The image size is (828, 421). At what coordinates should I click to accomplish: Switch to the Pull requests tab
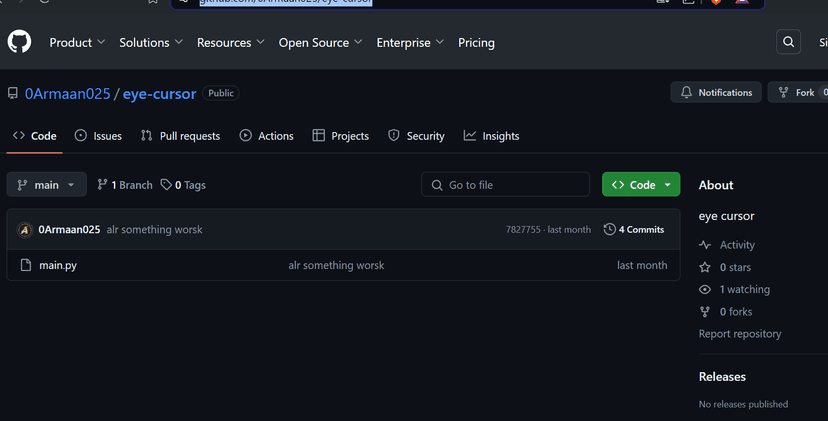180,136
